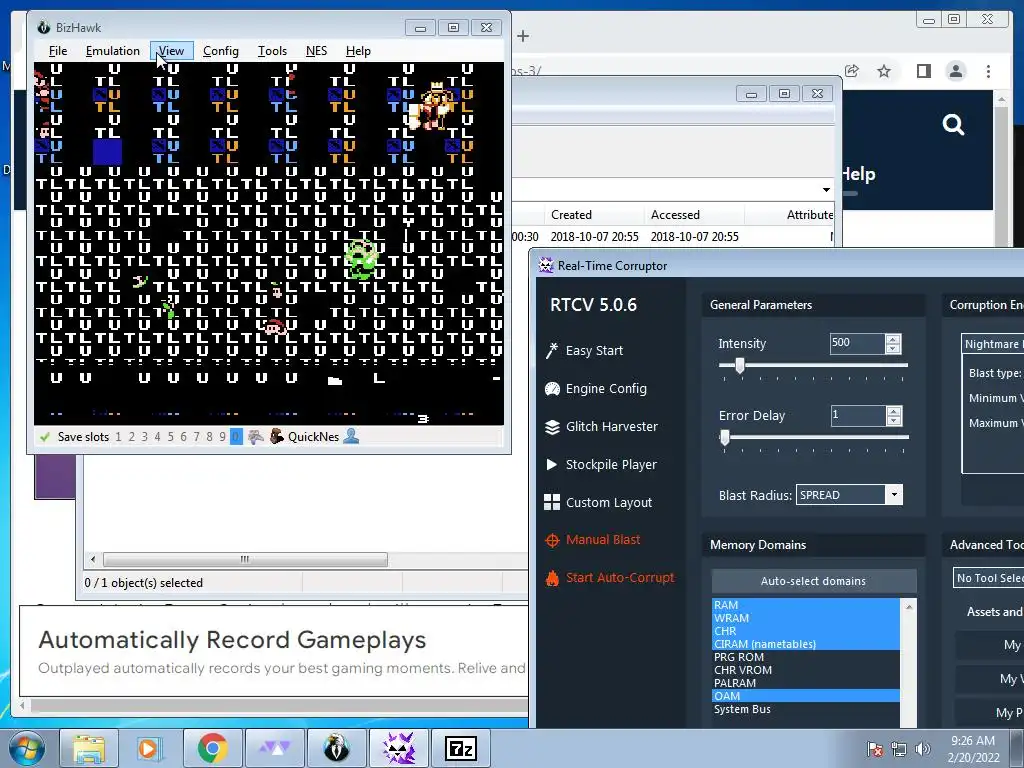Click the Stockpile Player play icon
1024x768 pixels.
[551, 464]
